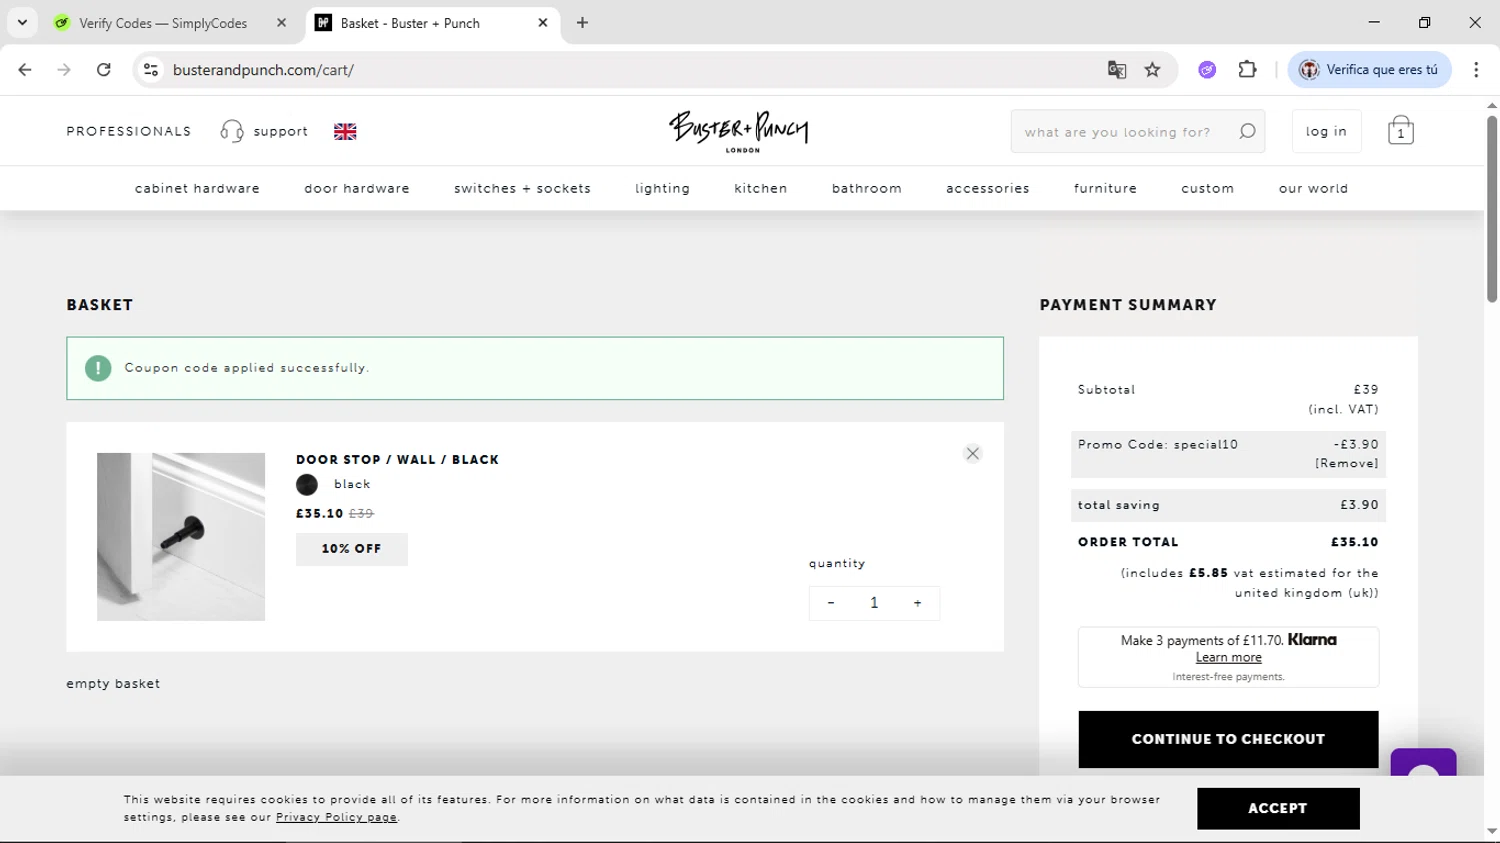The image size is (1500, 843).
Task: Open the purple chat widget
Action: click(1423, 764)
